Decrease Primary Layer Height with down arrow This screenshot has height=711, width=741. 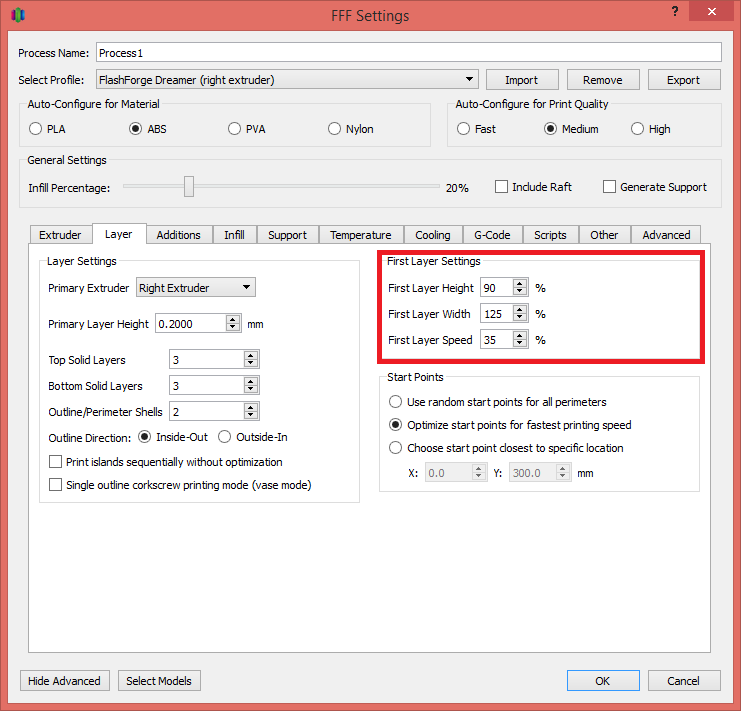click(233, 327)
